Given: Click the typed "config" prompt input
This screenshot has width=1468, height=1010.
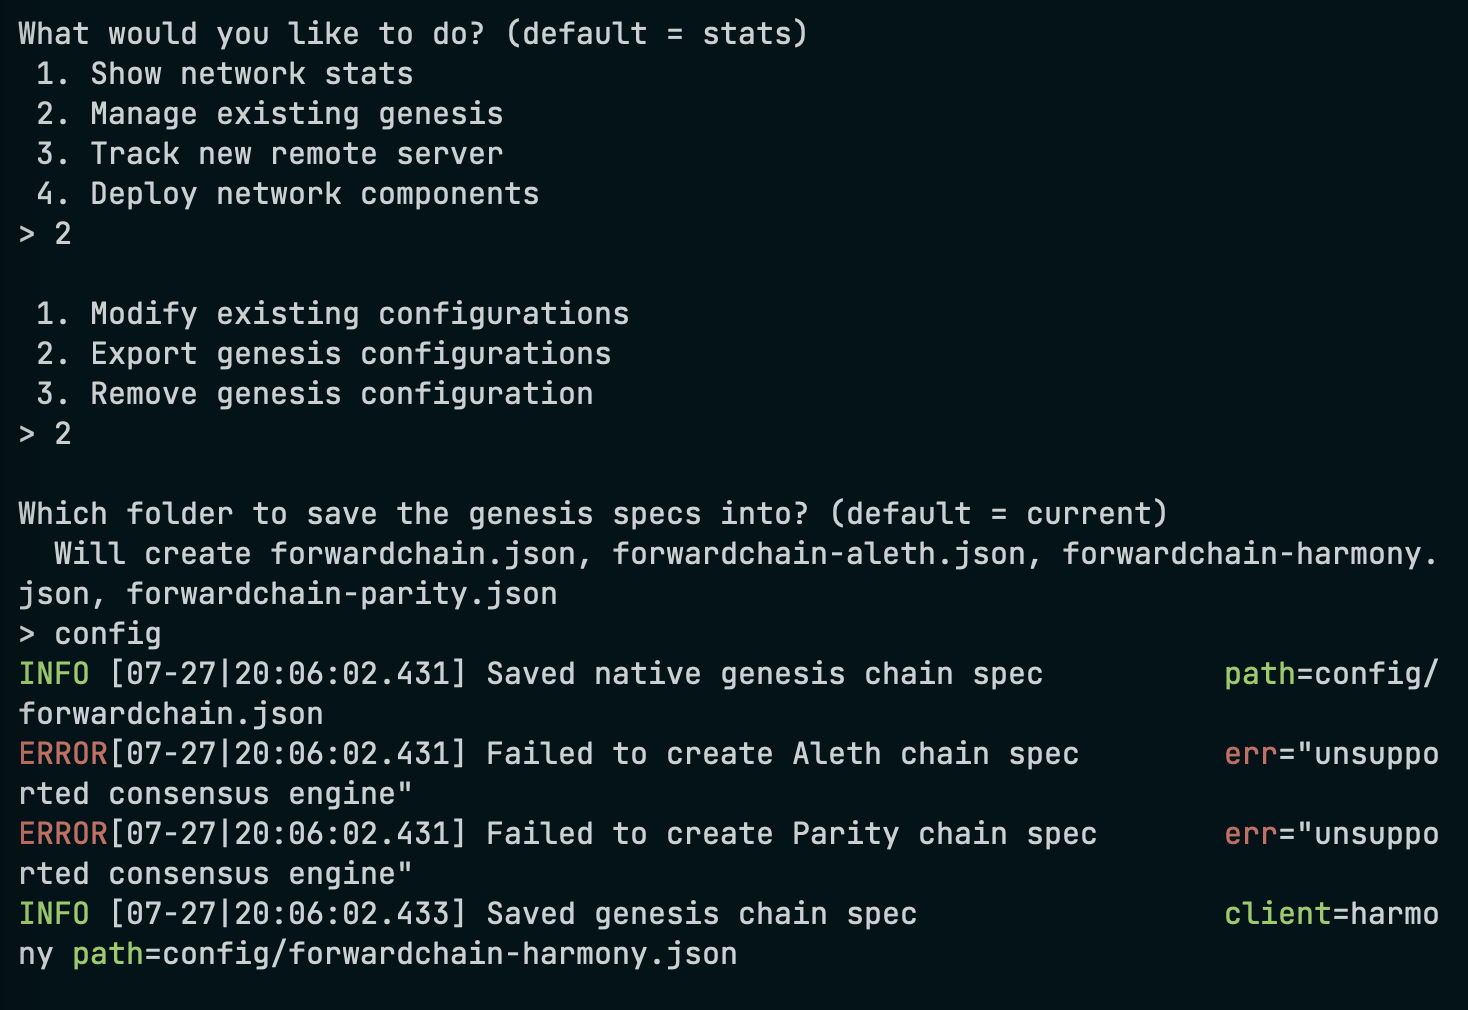Looking at the screenshot, I should pyautogui.click(x=107, y=634).
